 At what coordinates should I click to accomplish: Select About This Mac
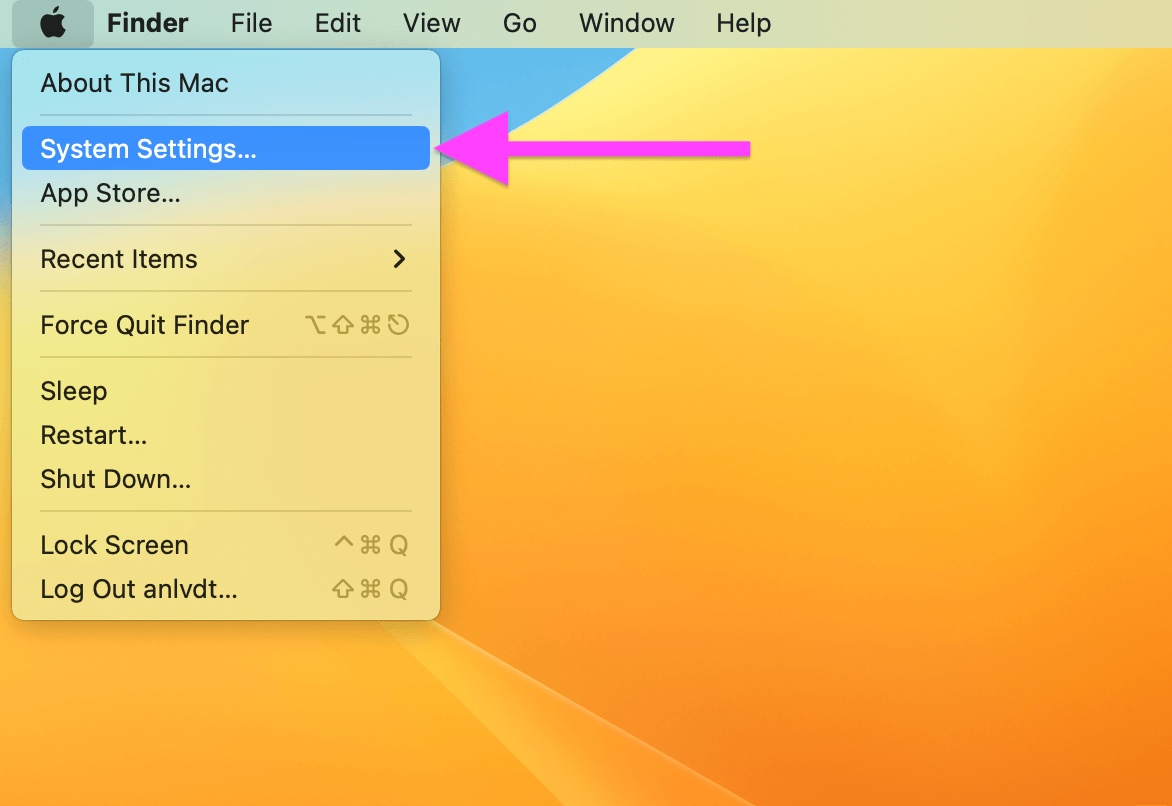[x=134, y=83]
